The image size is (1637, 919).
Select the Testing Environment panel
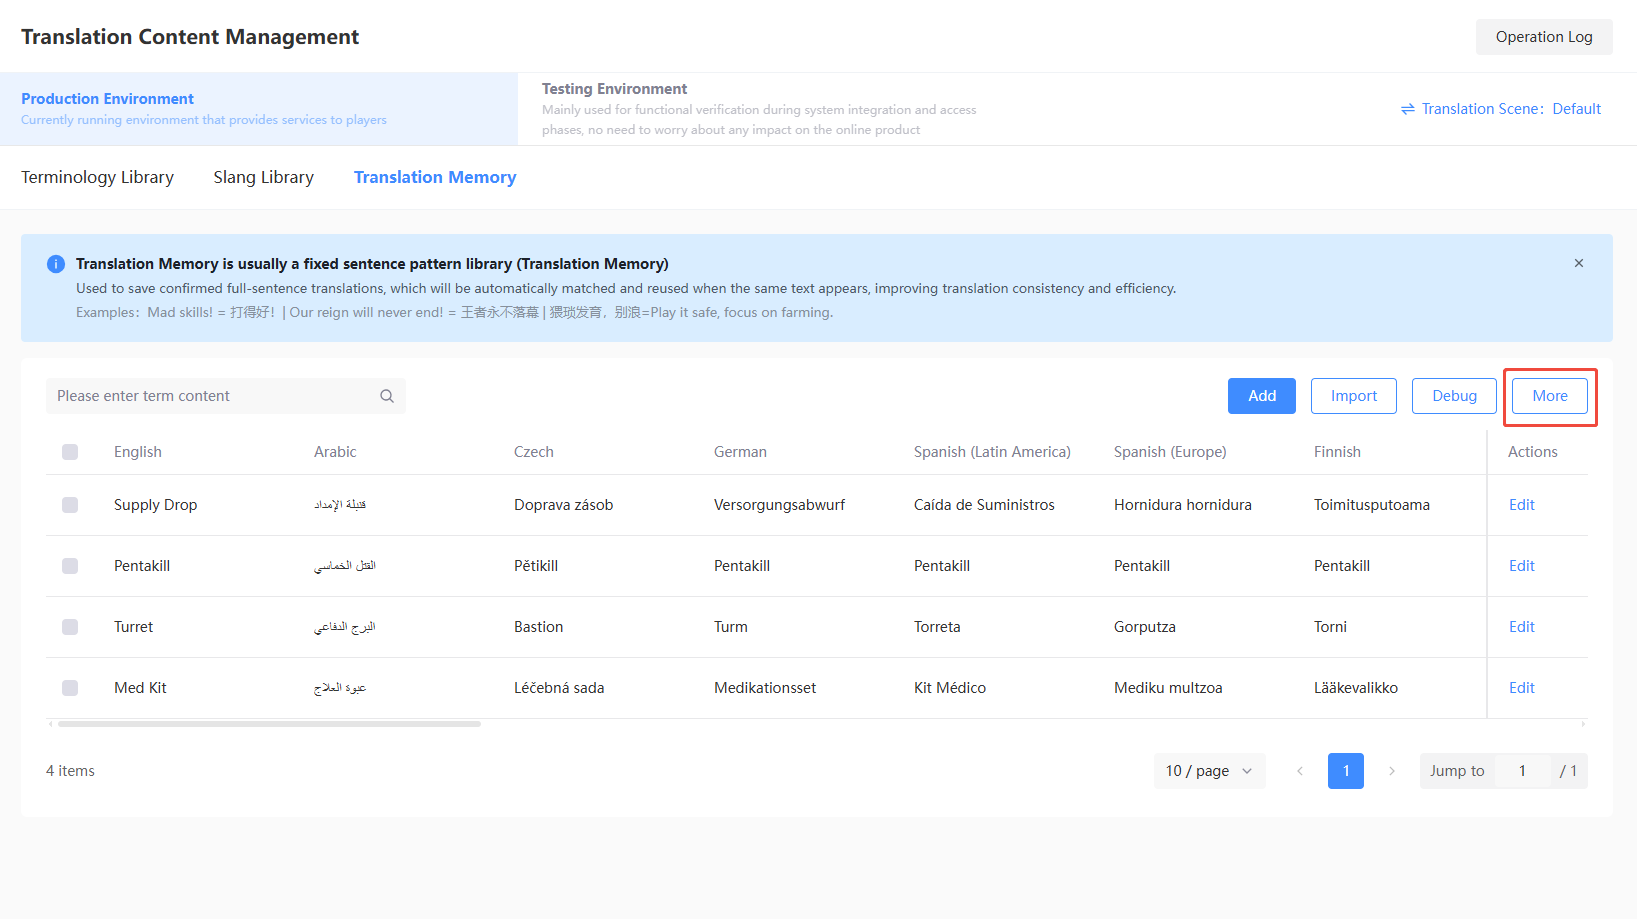coord(759,109)
